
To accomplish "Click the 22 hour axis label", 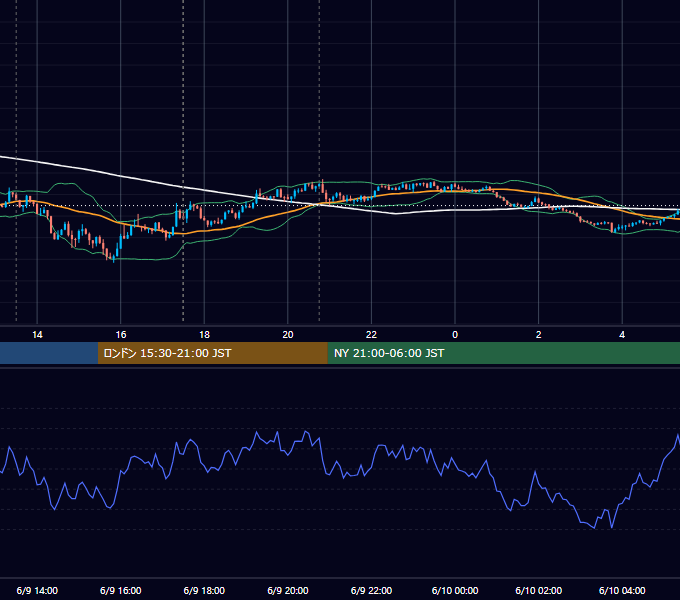I will pos(371,335).
